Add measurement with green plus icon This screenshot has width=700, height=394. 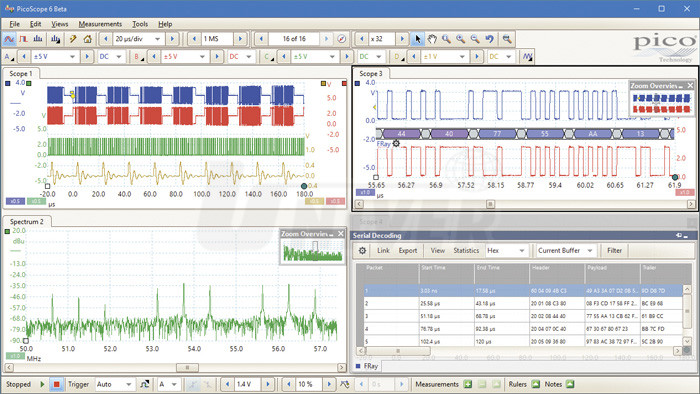(x=467, y=384)
